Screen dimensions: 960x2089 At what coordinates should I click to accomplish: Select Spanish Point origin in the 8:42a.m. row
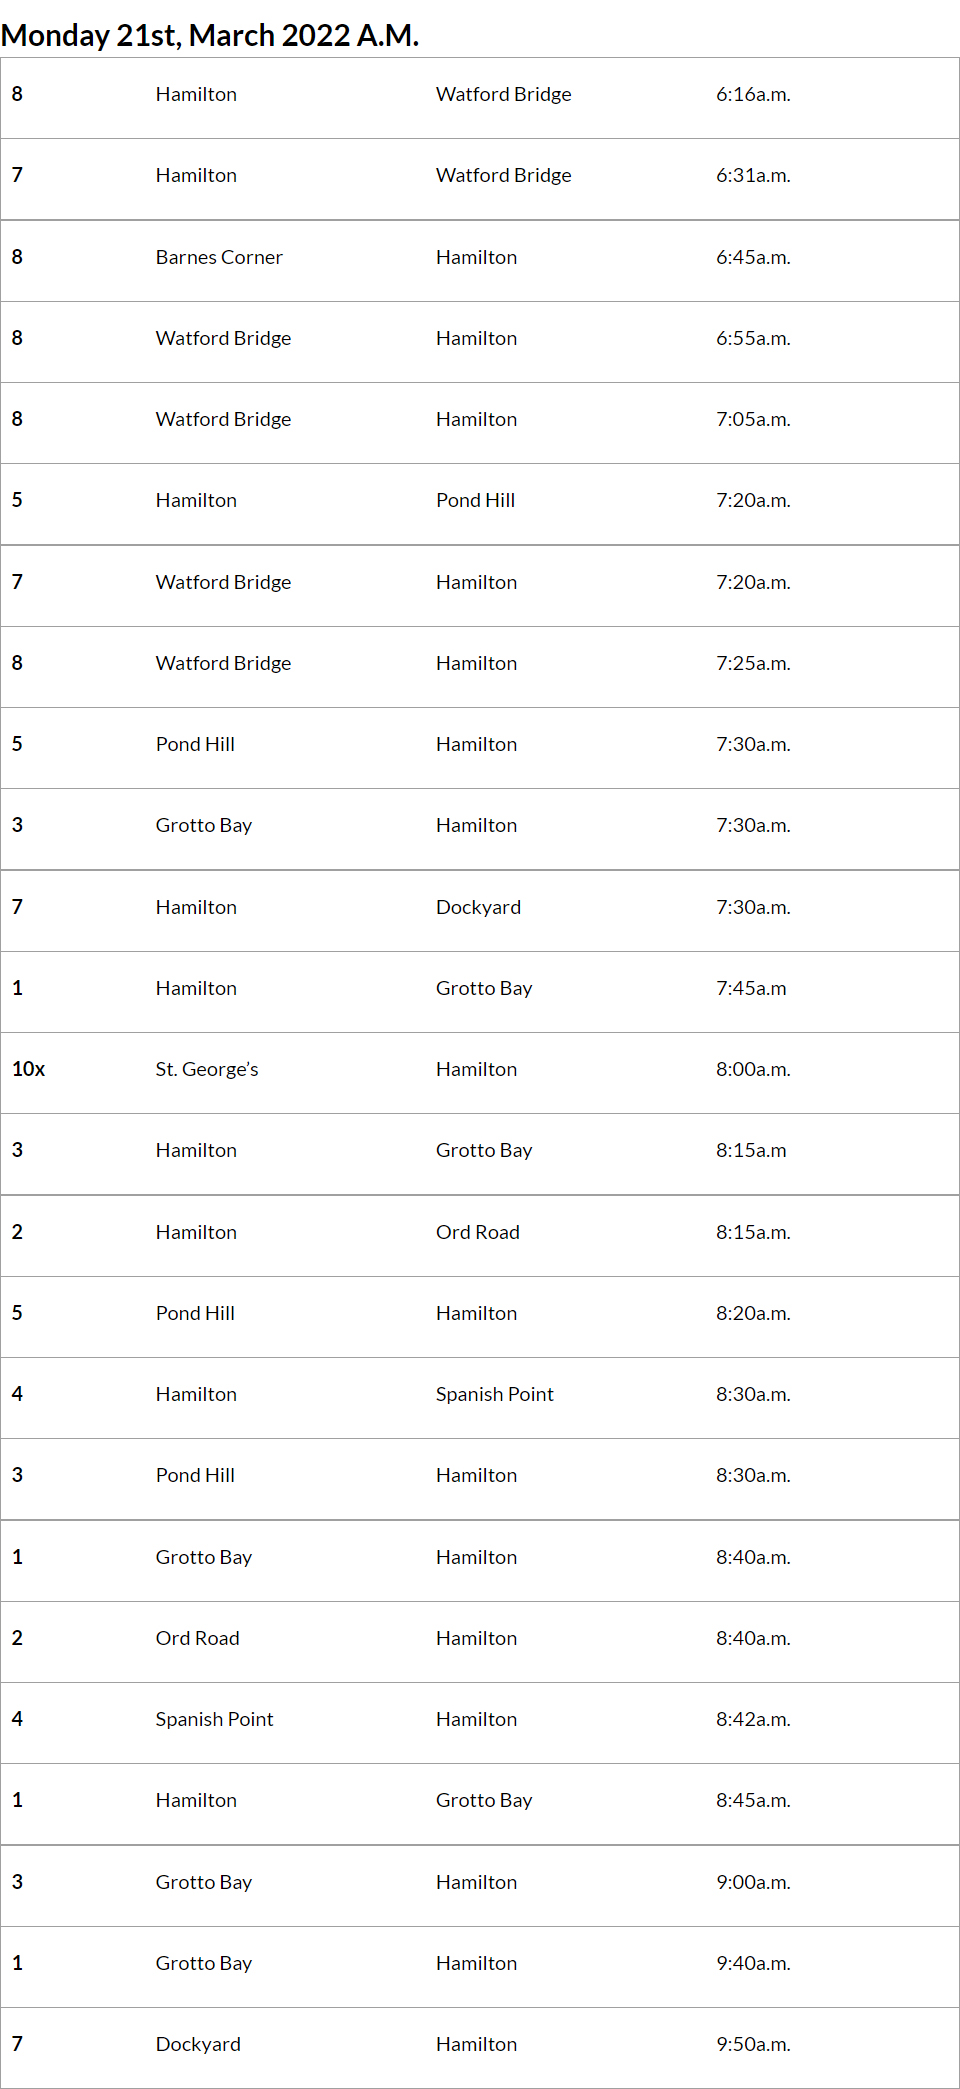(214, 1720)
